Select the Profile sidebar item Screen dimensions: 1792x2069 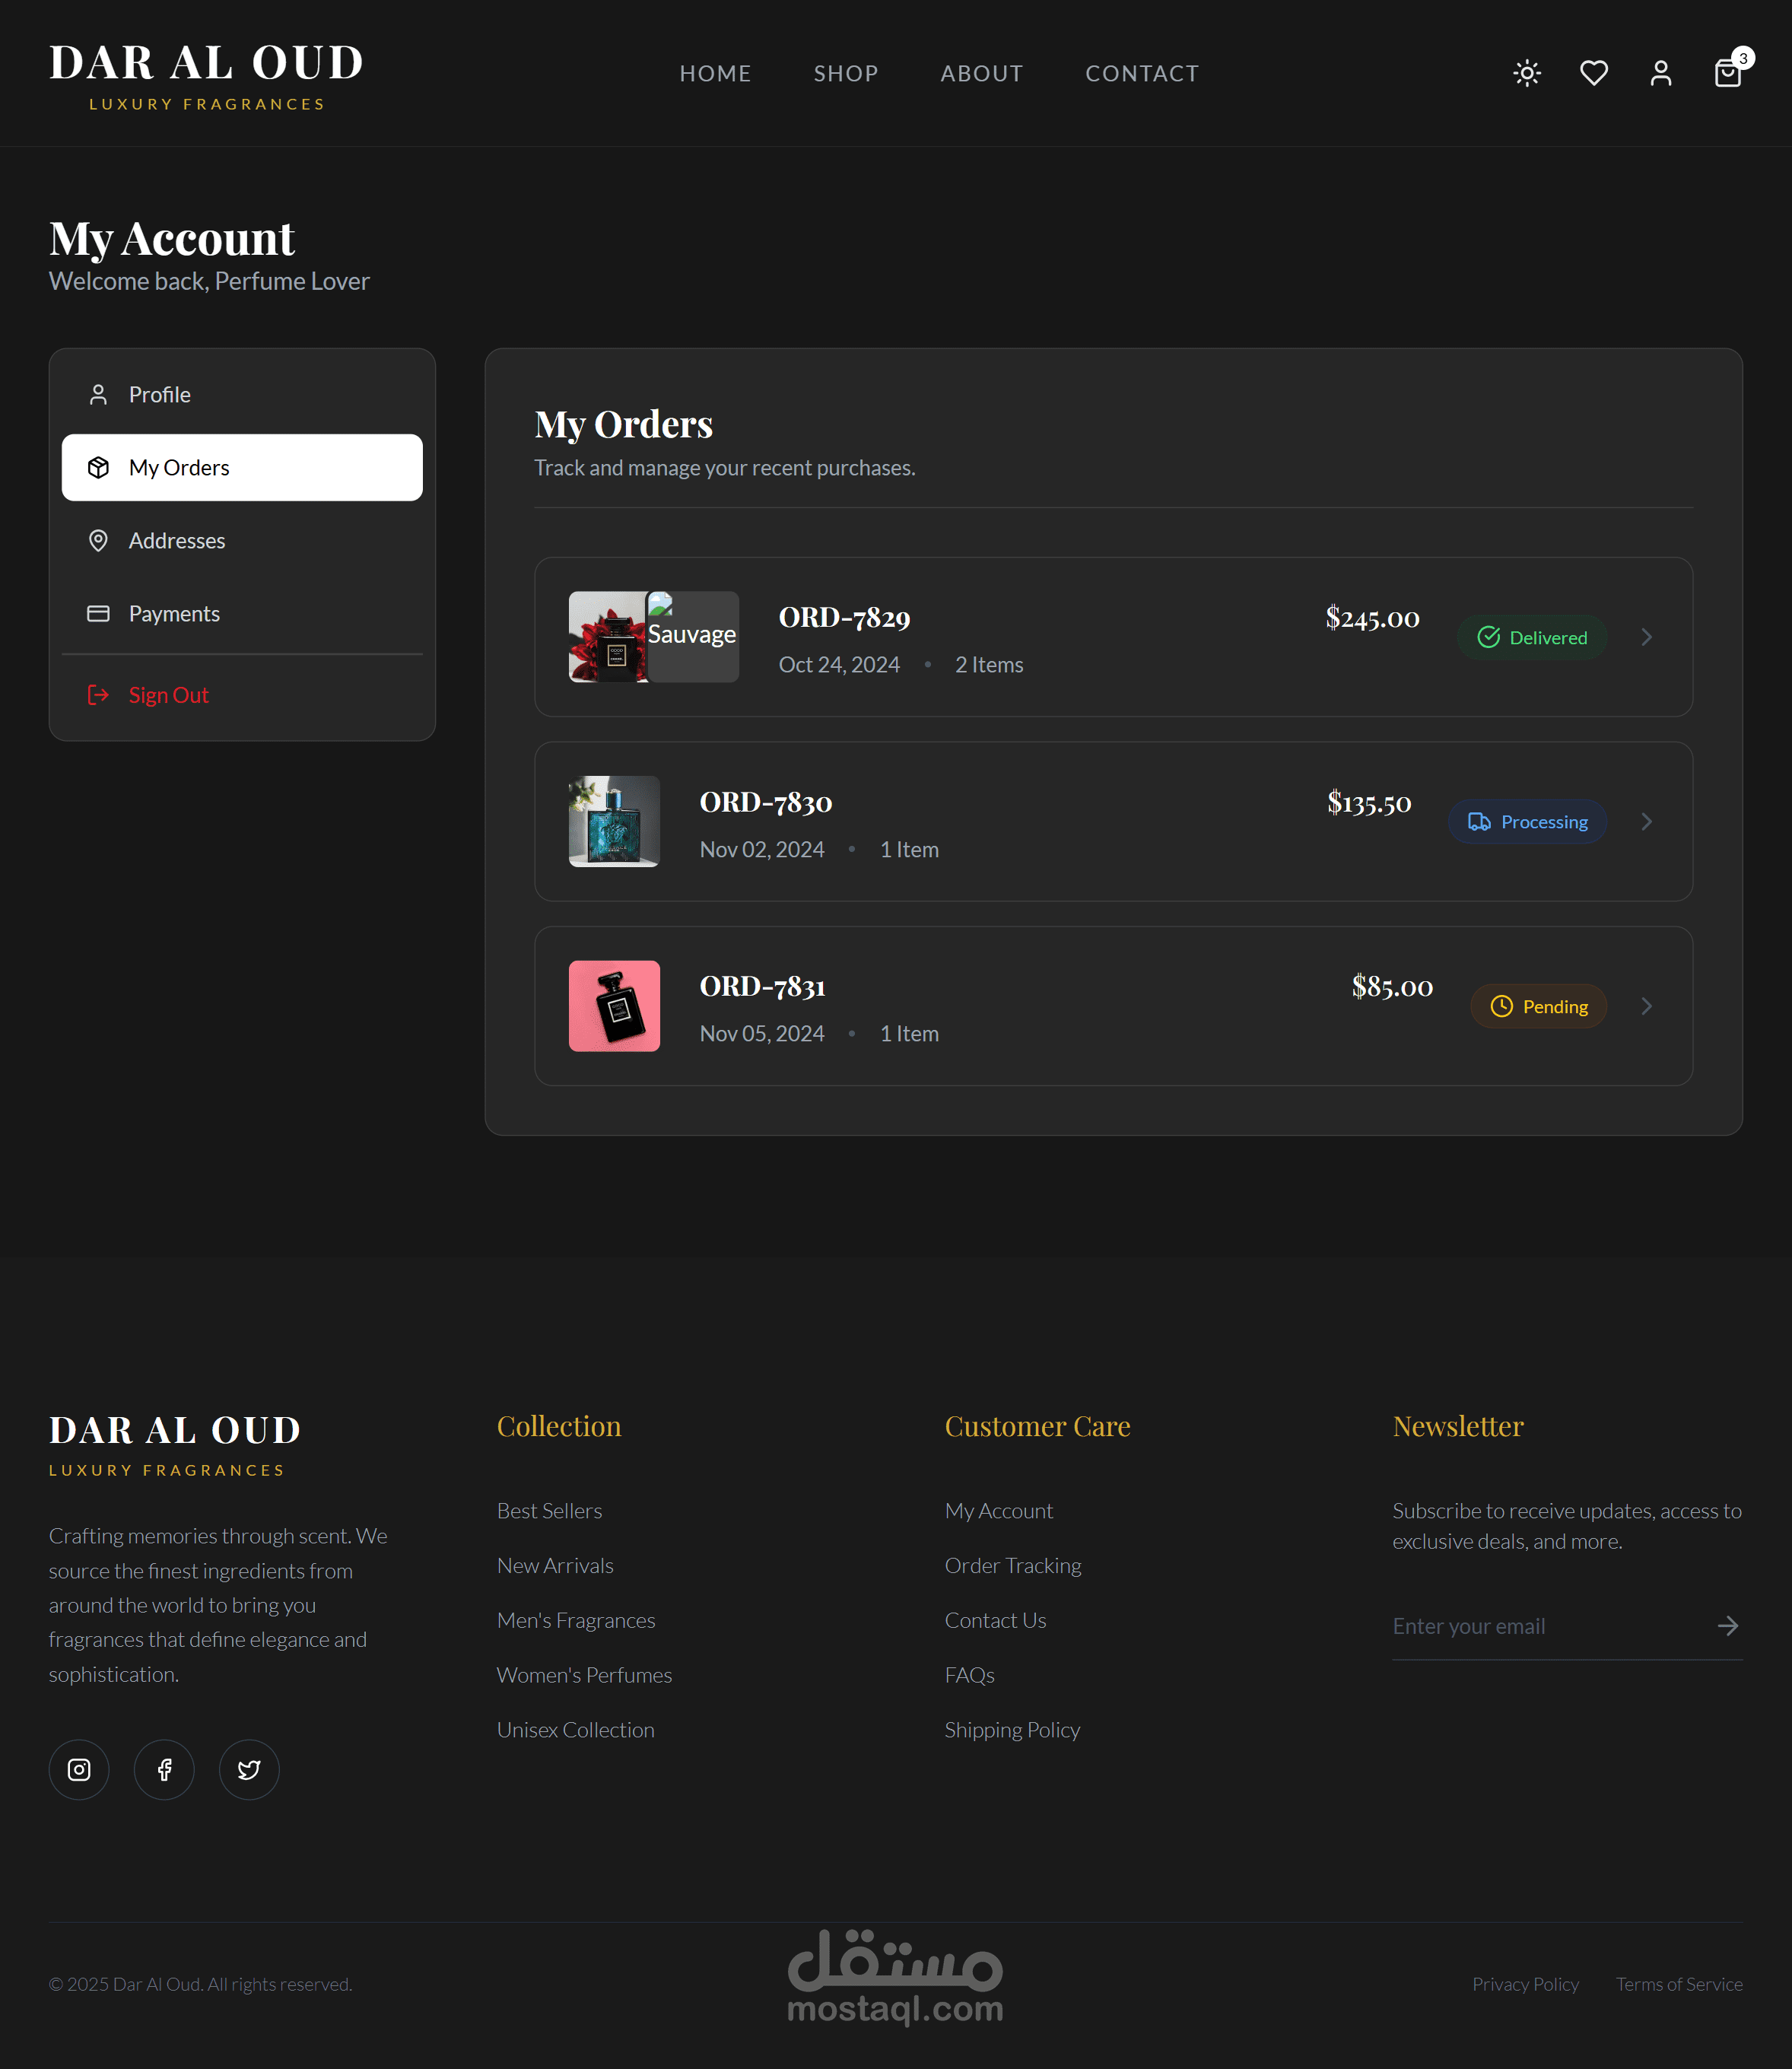[x=160, y=395]
